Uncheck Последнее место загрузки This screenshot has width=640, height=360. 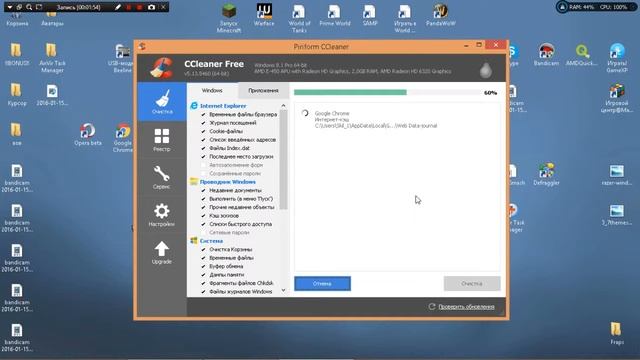pos(203,157)
